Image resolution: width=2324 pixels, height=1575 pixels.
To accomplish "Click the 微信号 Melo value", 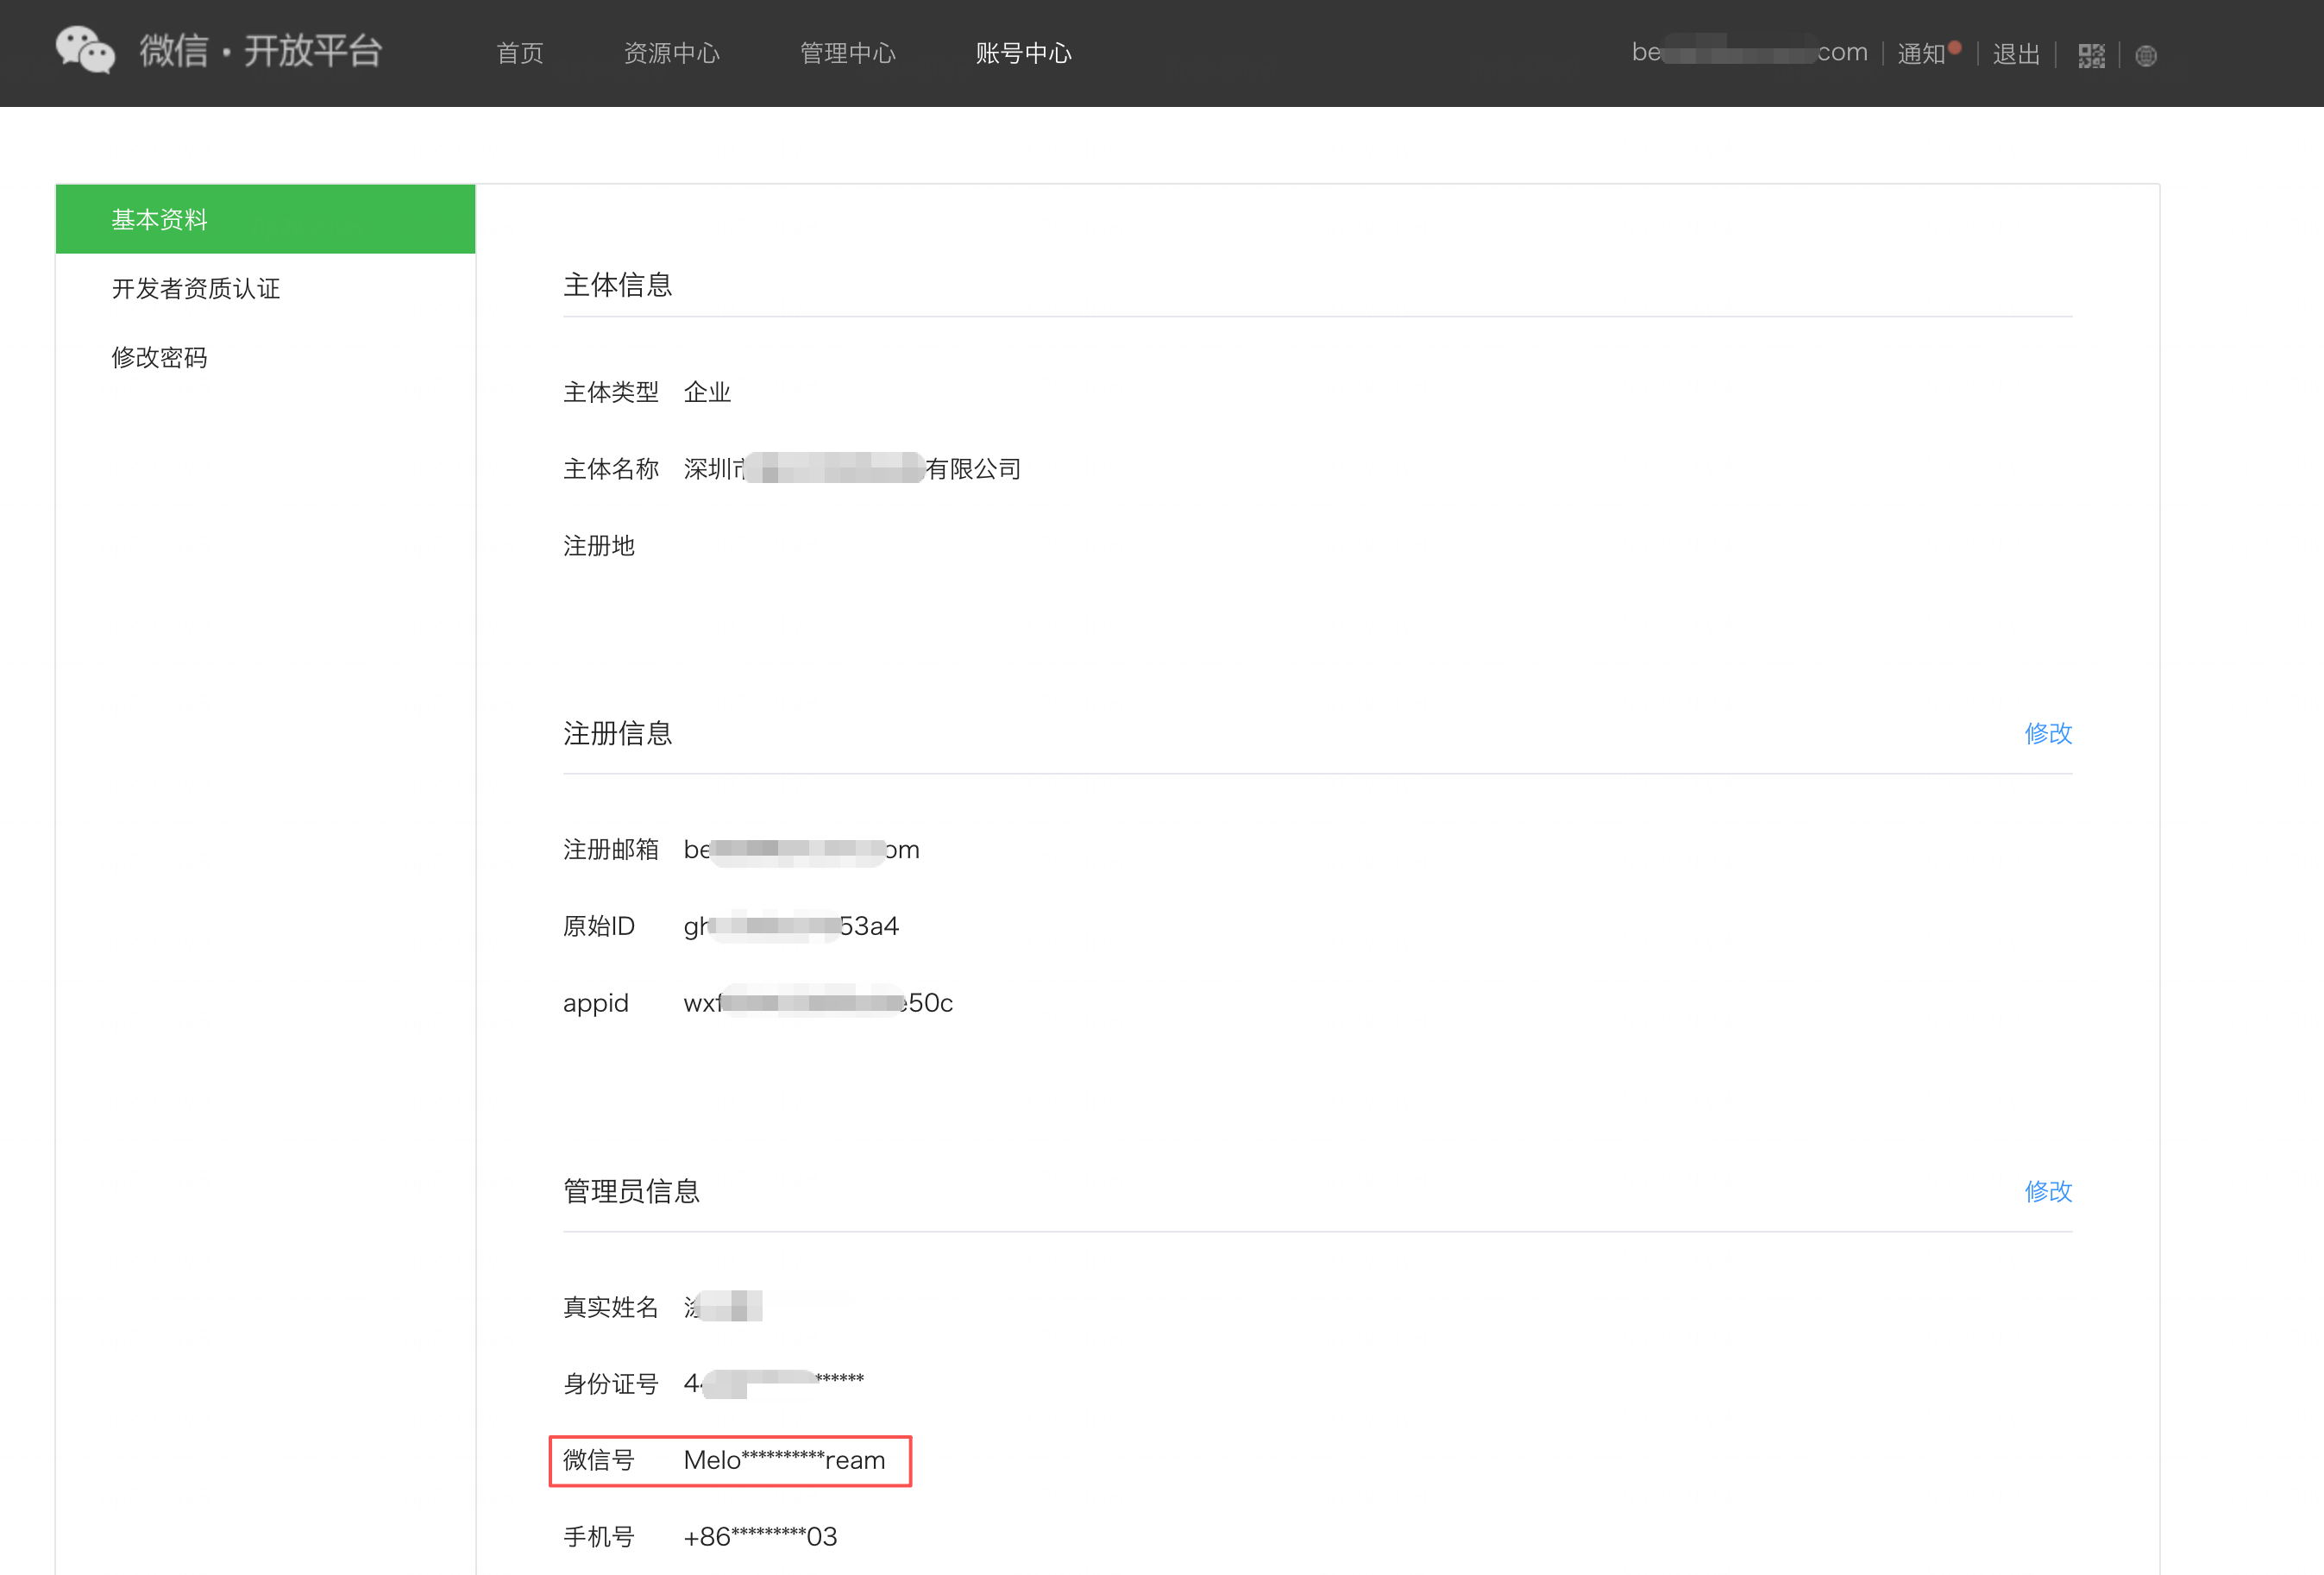I will pos(784,1460).
